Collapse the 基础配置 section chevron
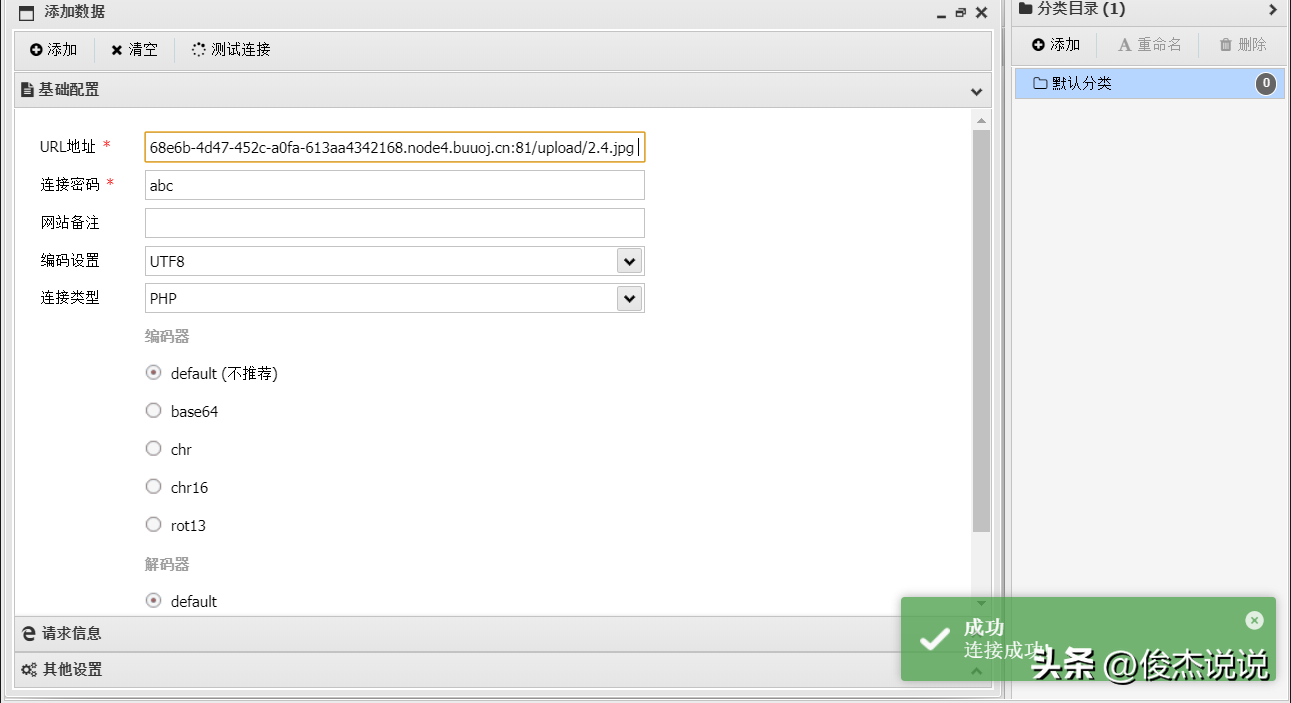This screenshot has width=1291, height=703. [x=976, y=91]
